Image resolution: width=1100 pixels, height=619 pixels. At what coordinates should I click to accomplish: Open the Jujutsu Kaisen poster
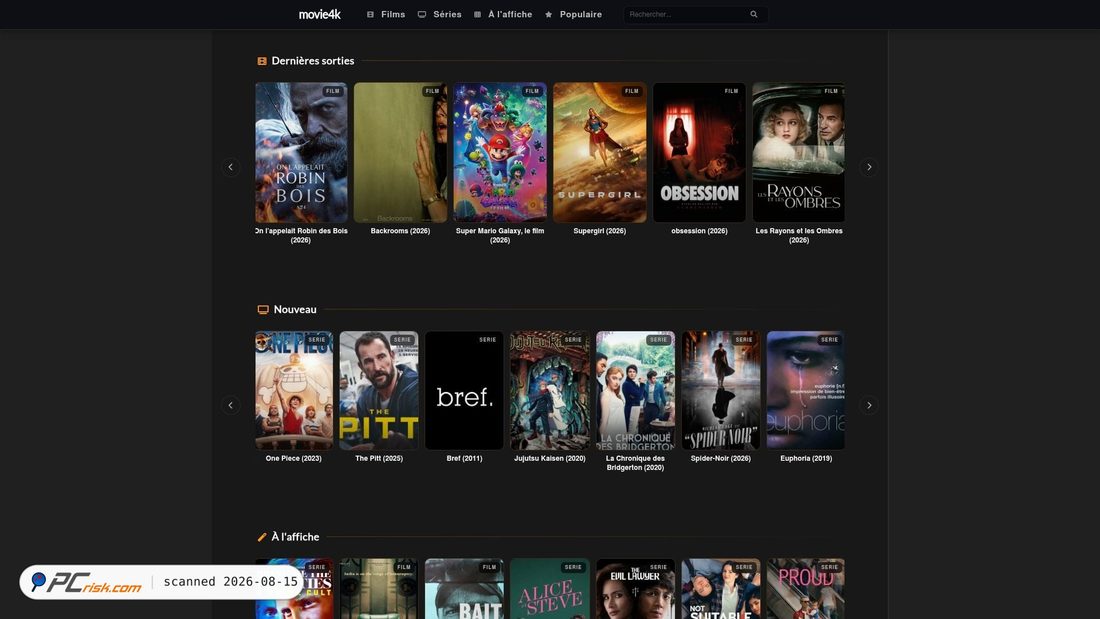[x=550, y=390]
